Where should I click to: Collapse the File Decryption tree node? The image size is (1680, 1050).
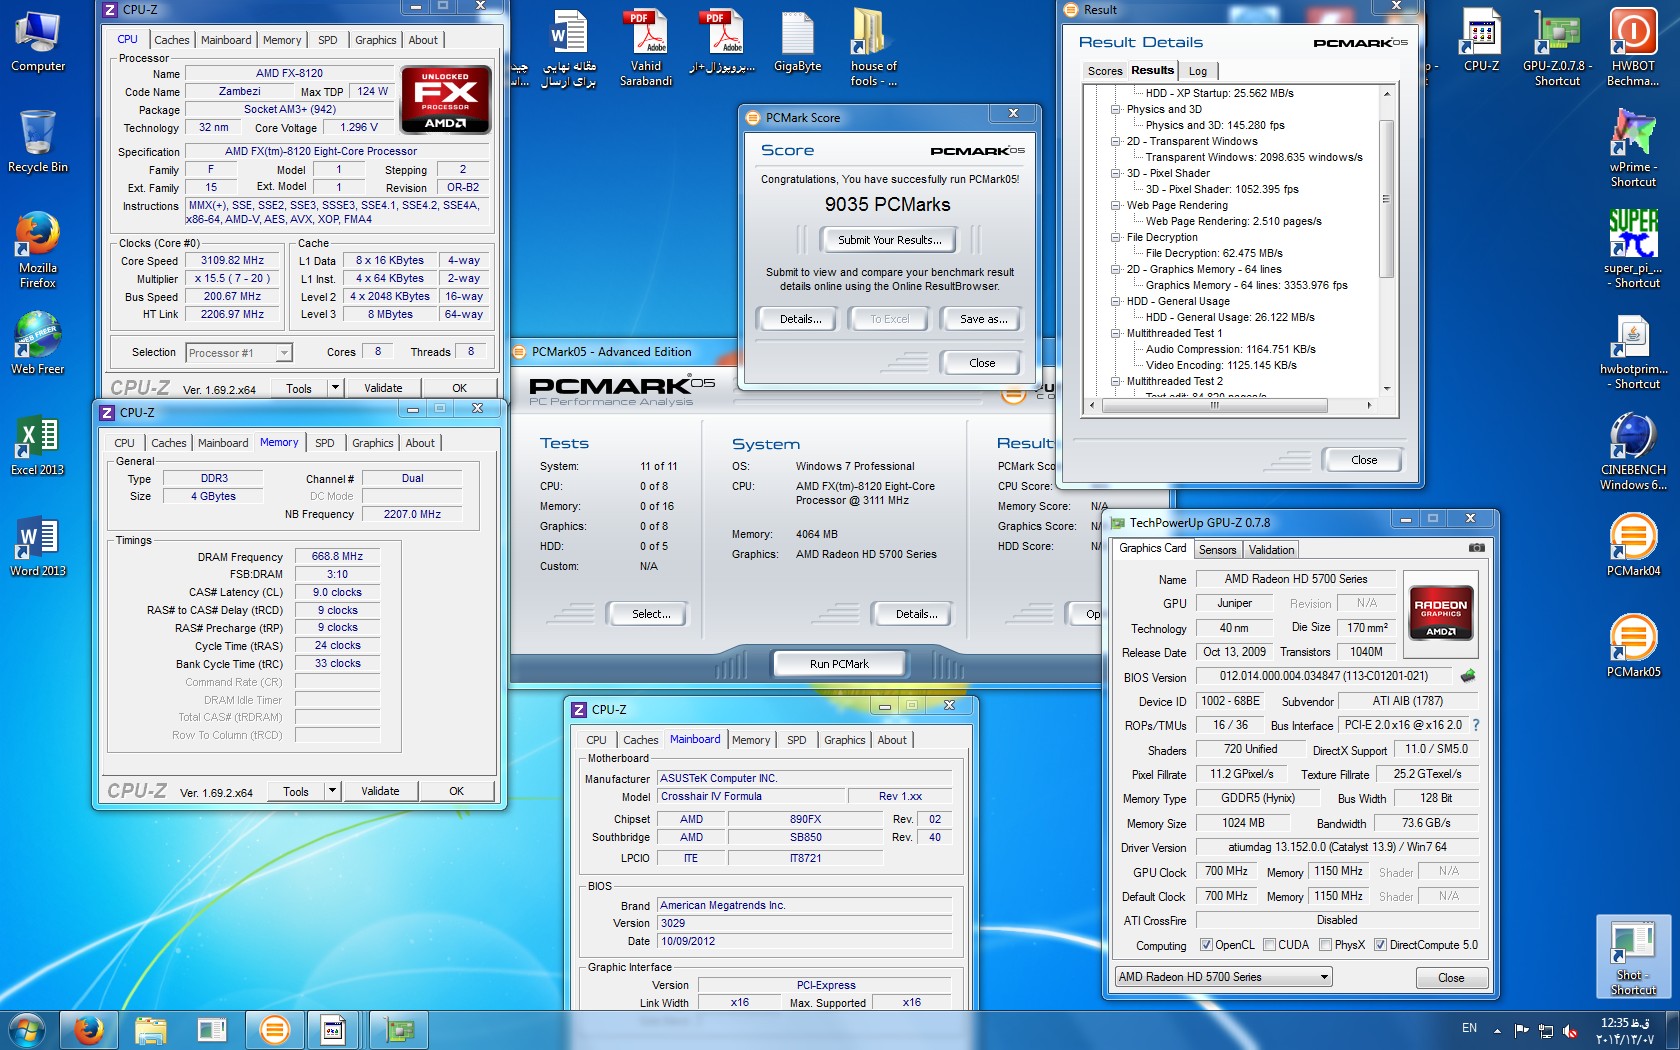[1116, 237]
